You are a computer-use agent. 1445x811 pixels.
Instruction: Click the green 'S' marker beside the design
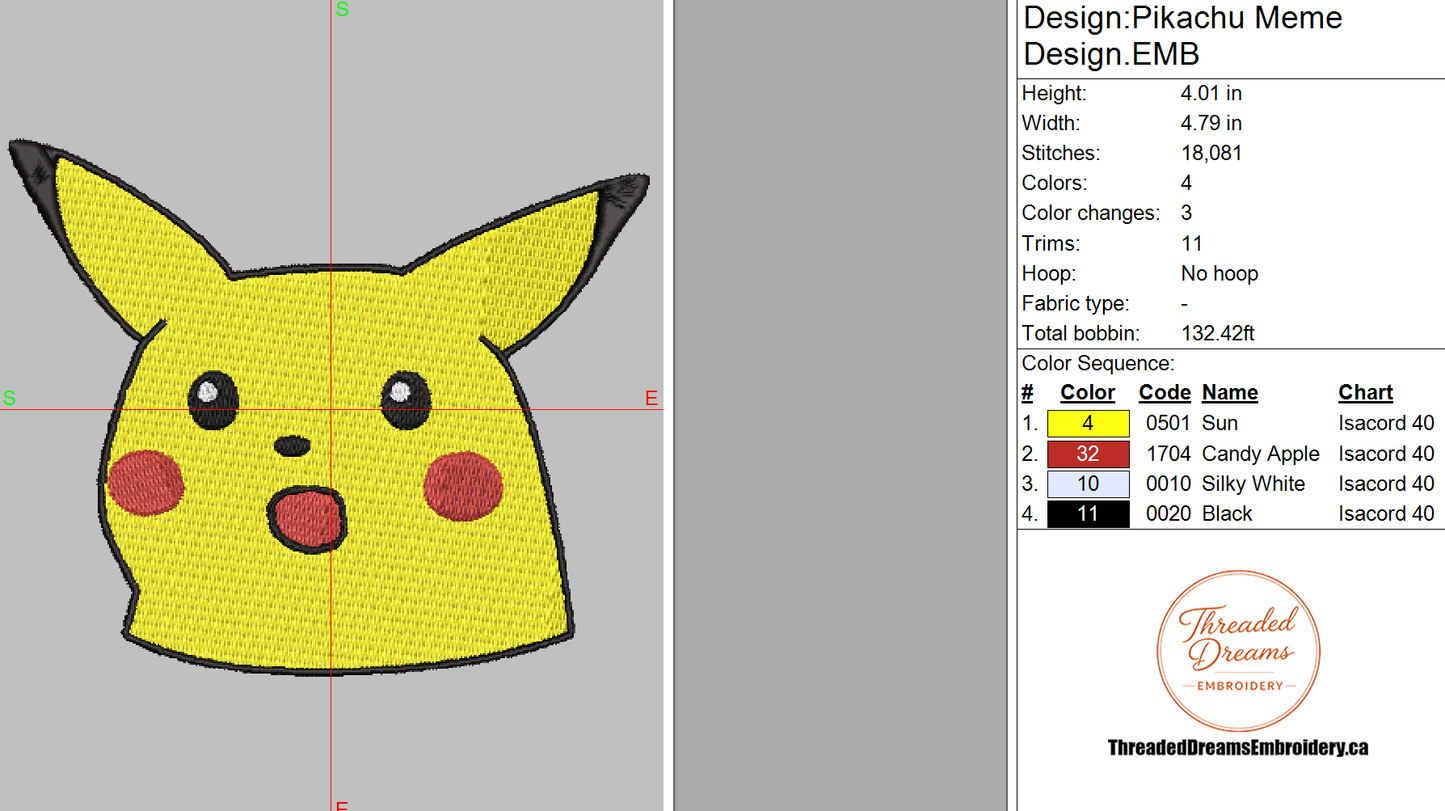tap(9, 399)
